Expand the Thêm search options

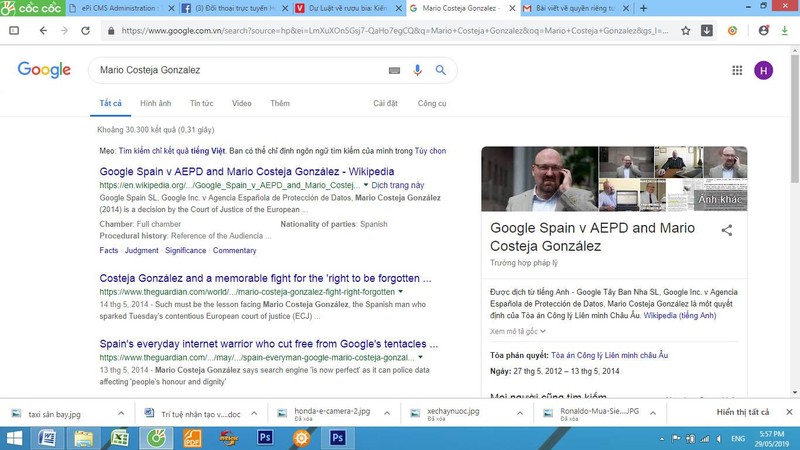280,104
